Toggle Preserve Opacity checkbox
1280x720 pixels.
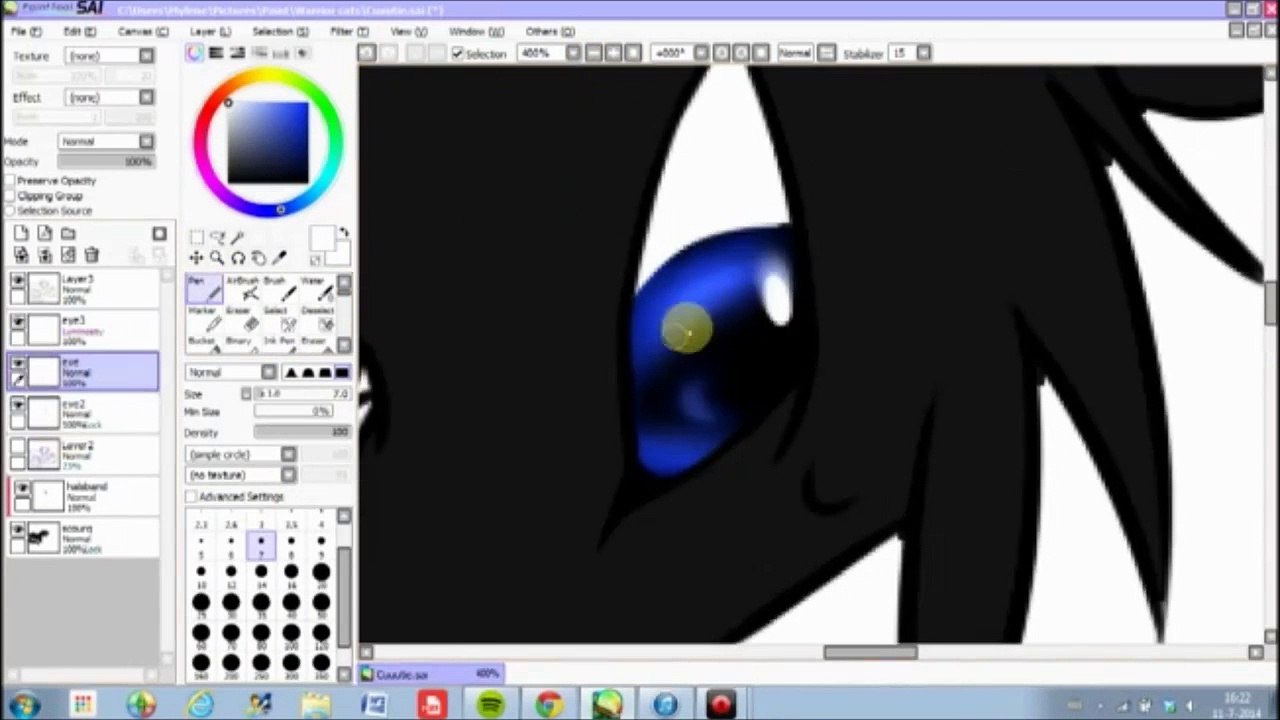tap(10, 181)
